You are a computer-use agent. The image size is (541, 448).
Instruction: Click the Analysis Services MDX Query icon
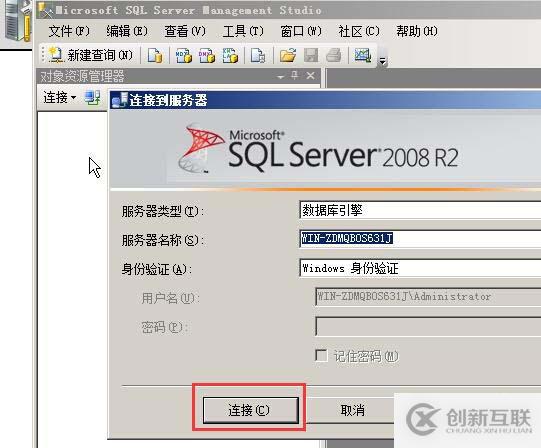tap(184, 55)
